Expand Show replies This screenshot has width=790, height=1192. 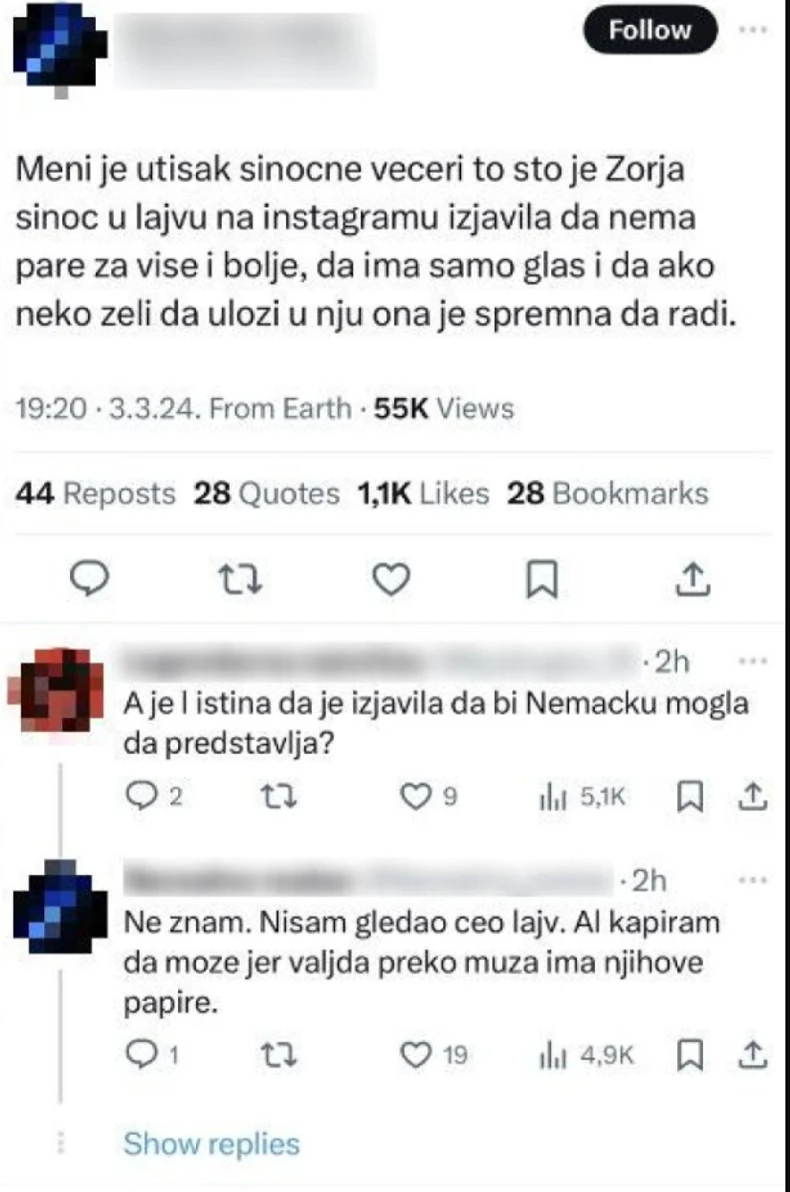tap(211, 1143)
